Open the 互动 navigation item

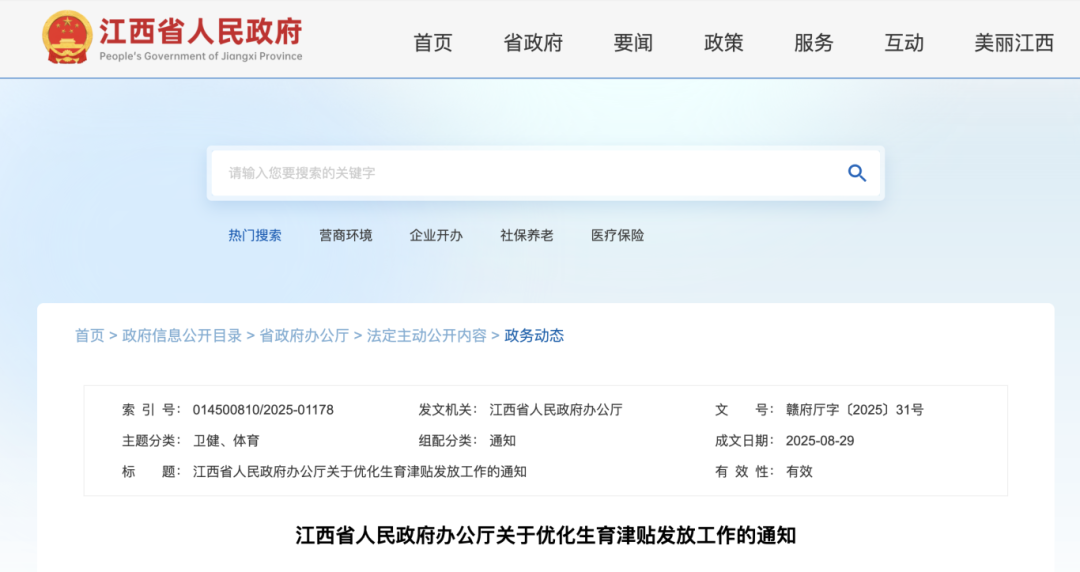click(x=904, y=43)
